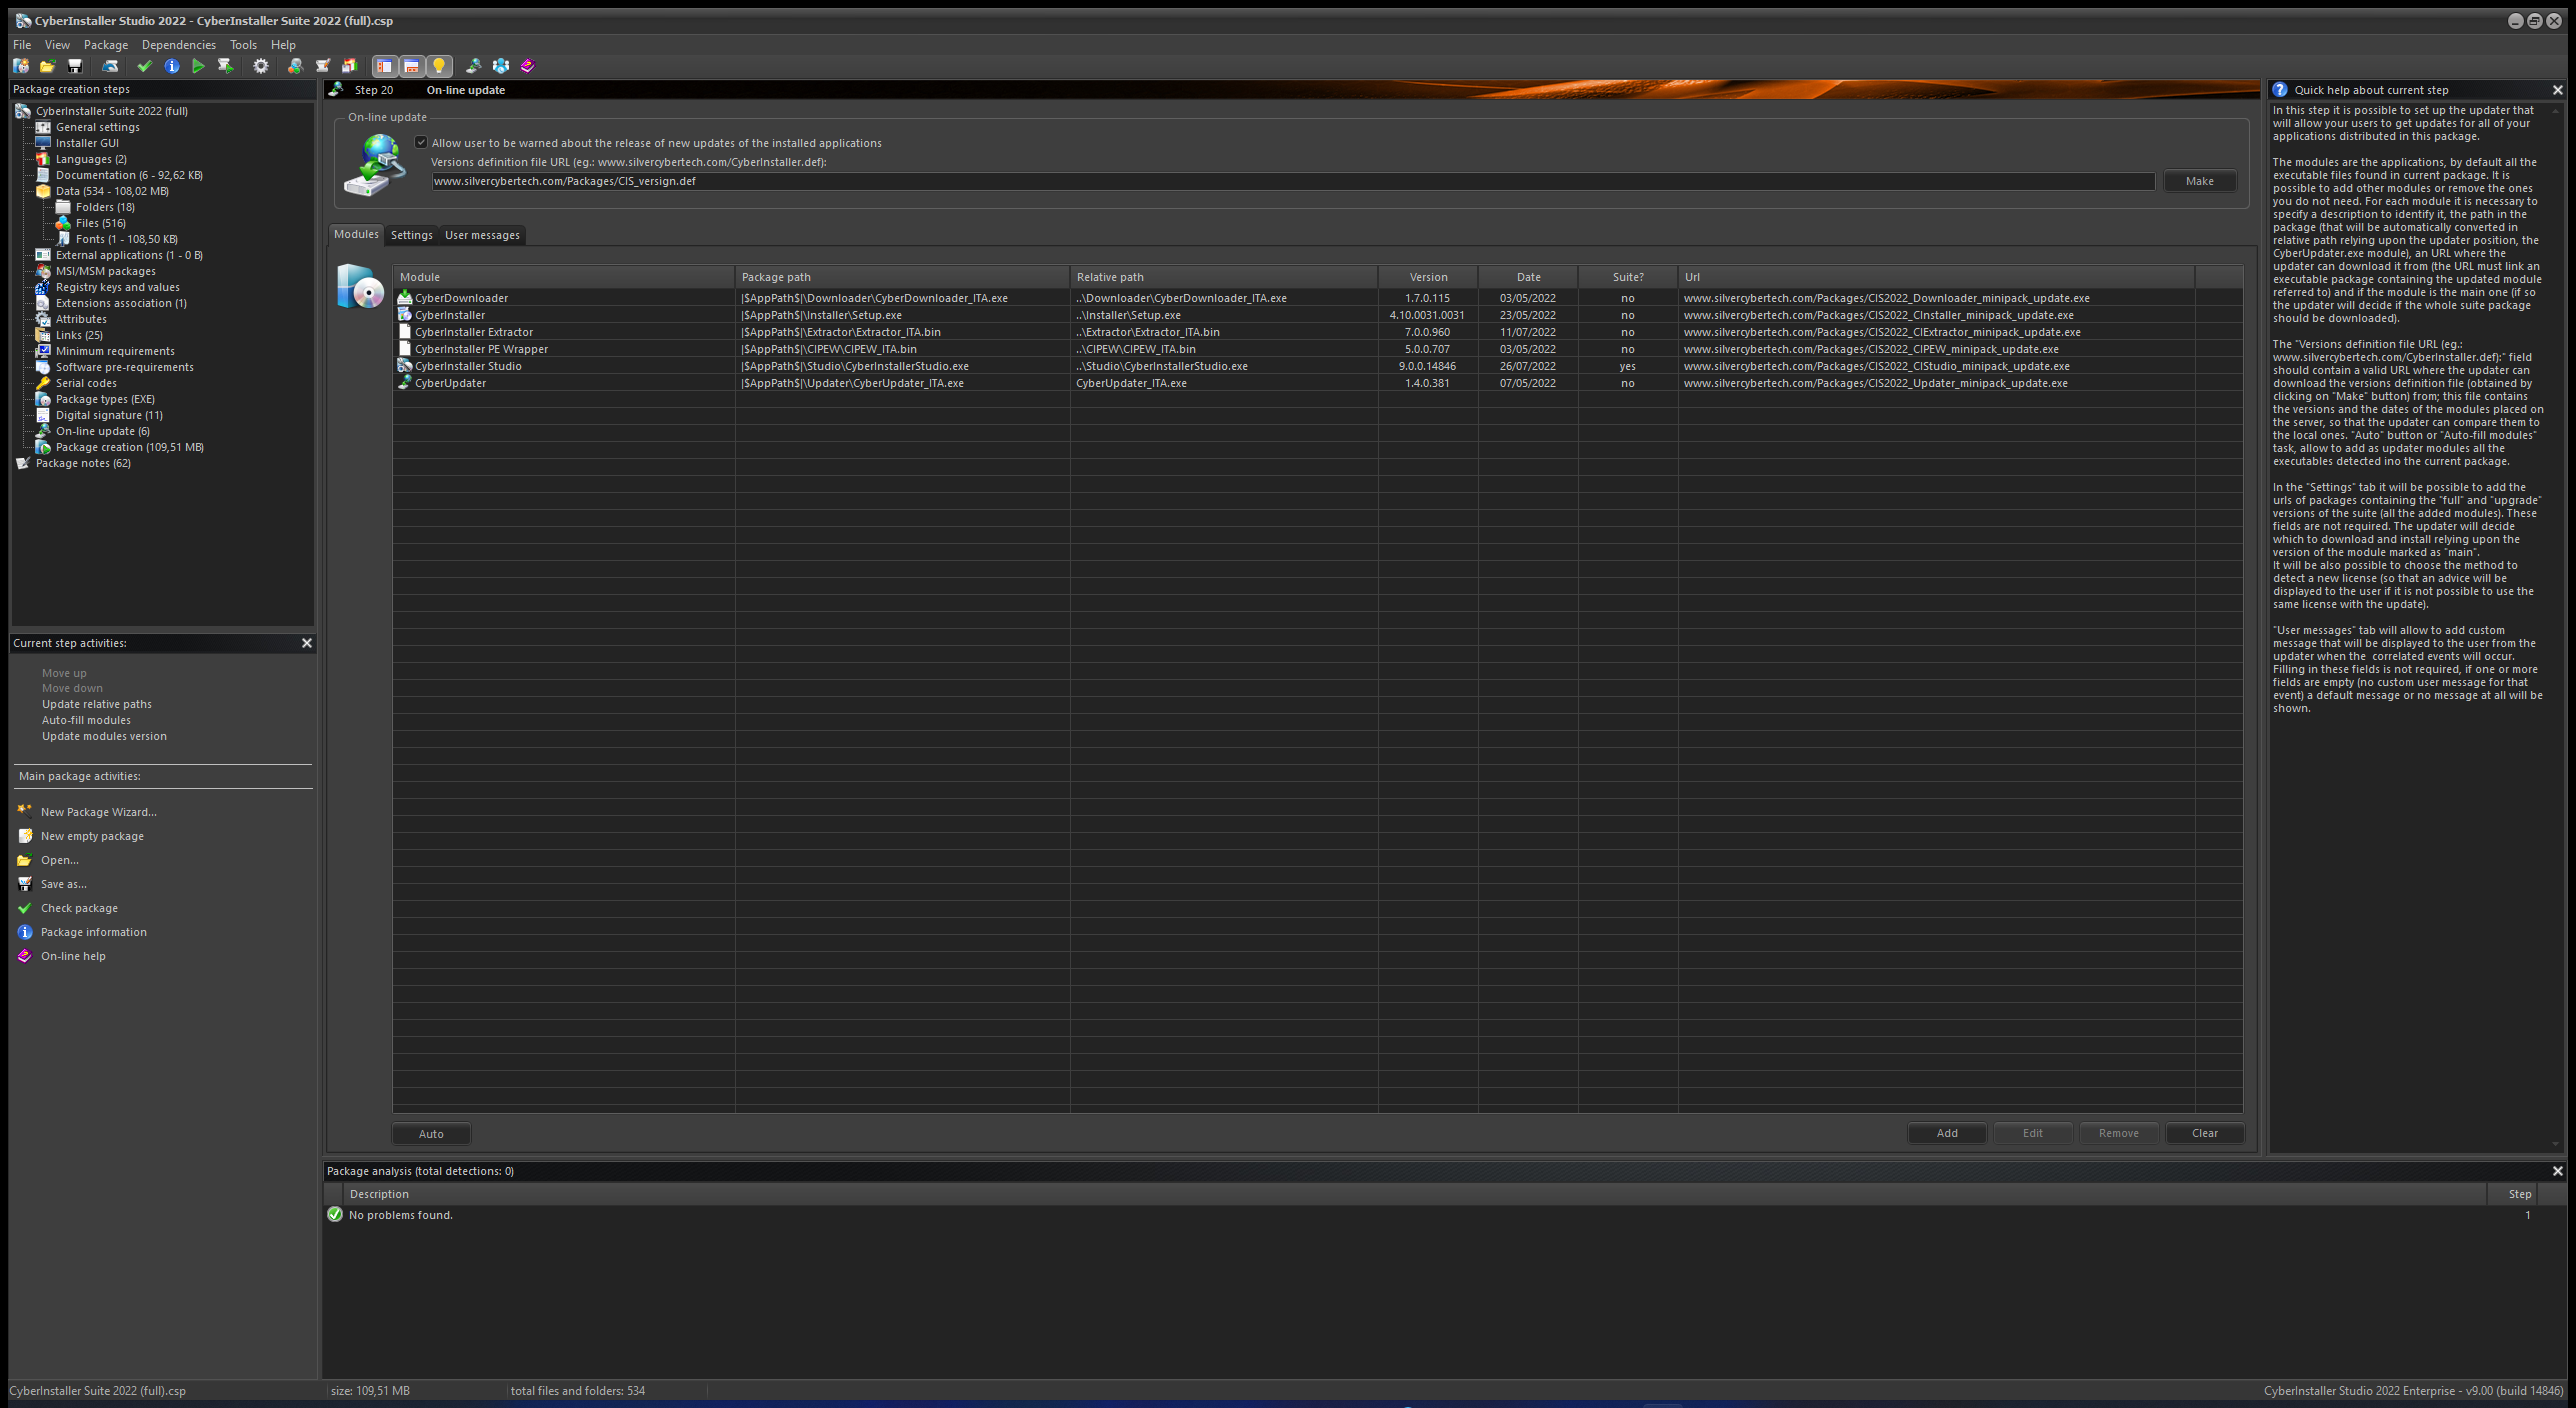Open the Tools menu
2576x1408 pixels.
(x=243, y=45)
